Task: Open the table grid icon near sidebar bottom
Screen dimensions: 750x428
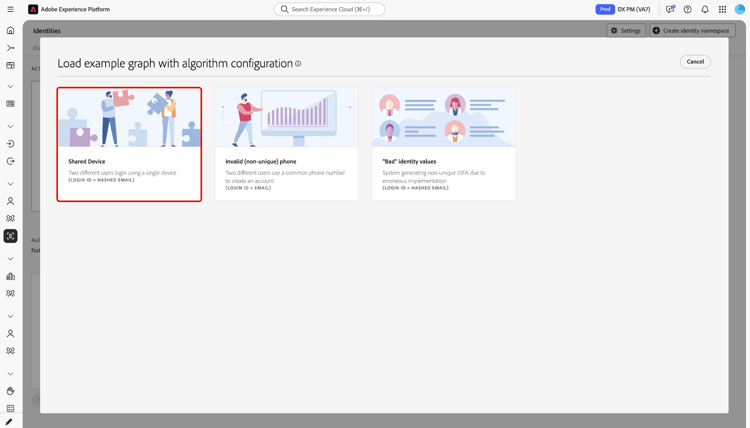Action: pos(11,408)
